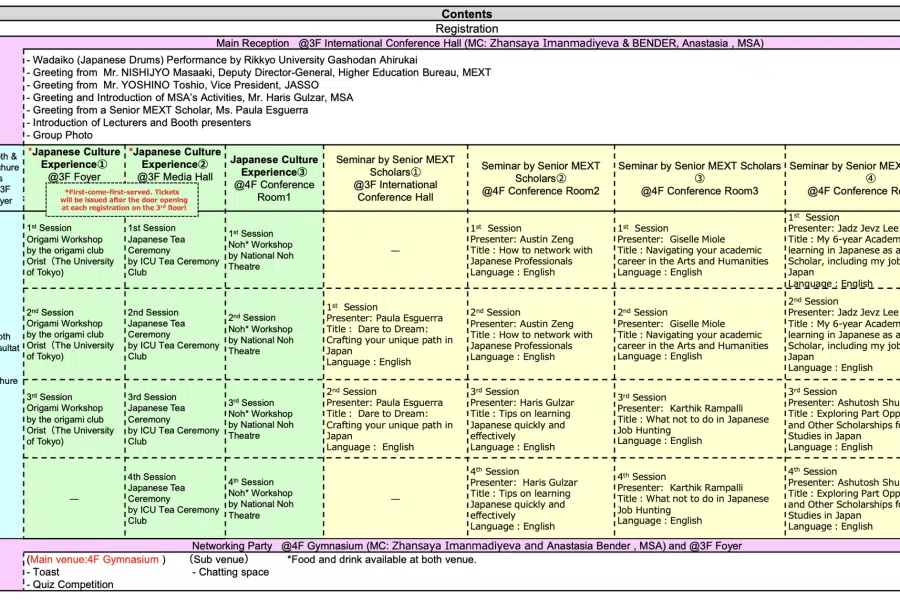Click the 2nd Session Japanese Tea Ceremony cell

coord(174,334)
